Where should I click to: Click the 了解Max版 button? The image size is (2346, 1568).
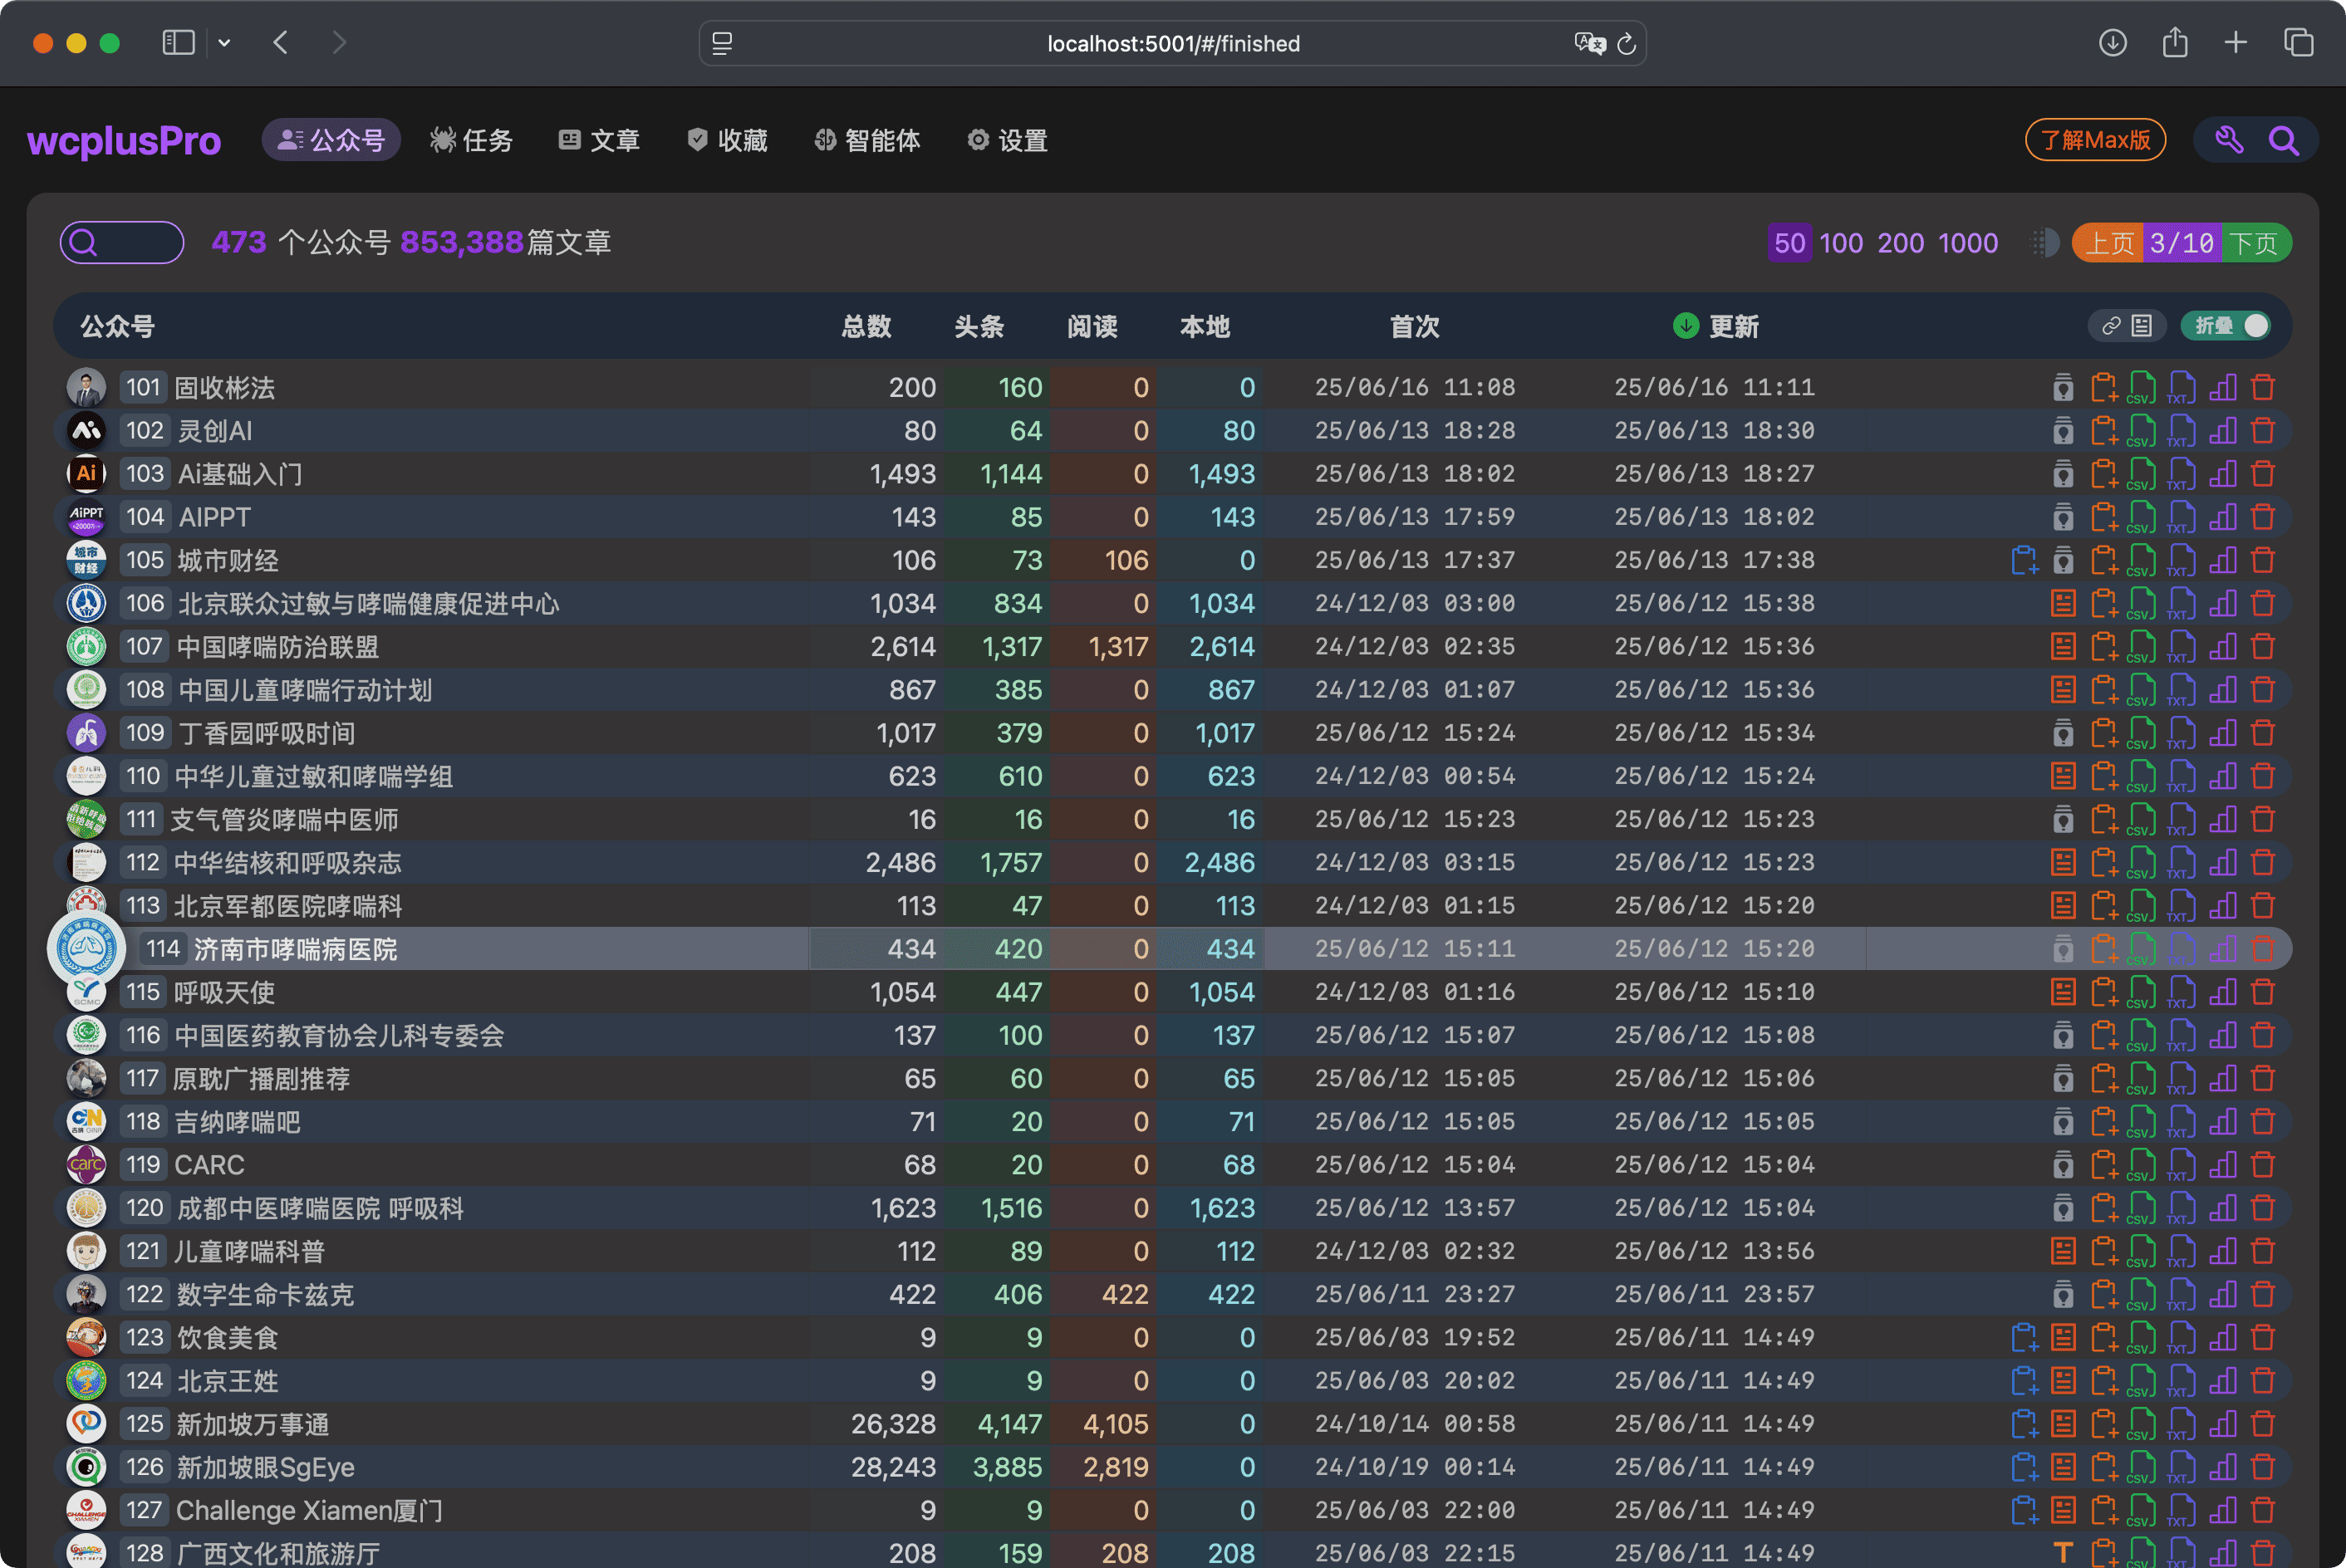pos(2095,140)
